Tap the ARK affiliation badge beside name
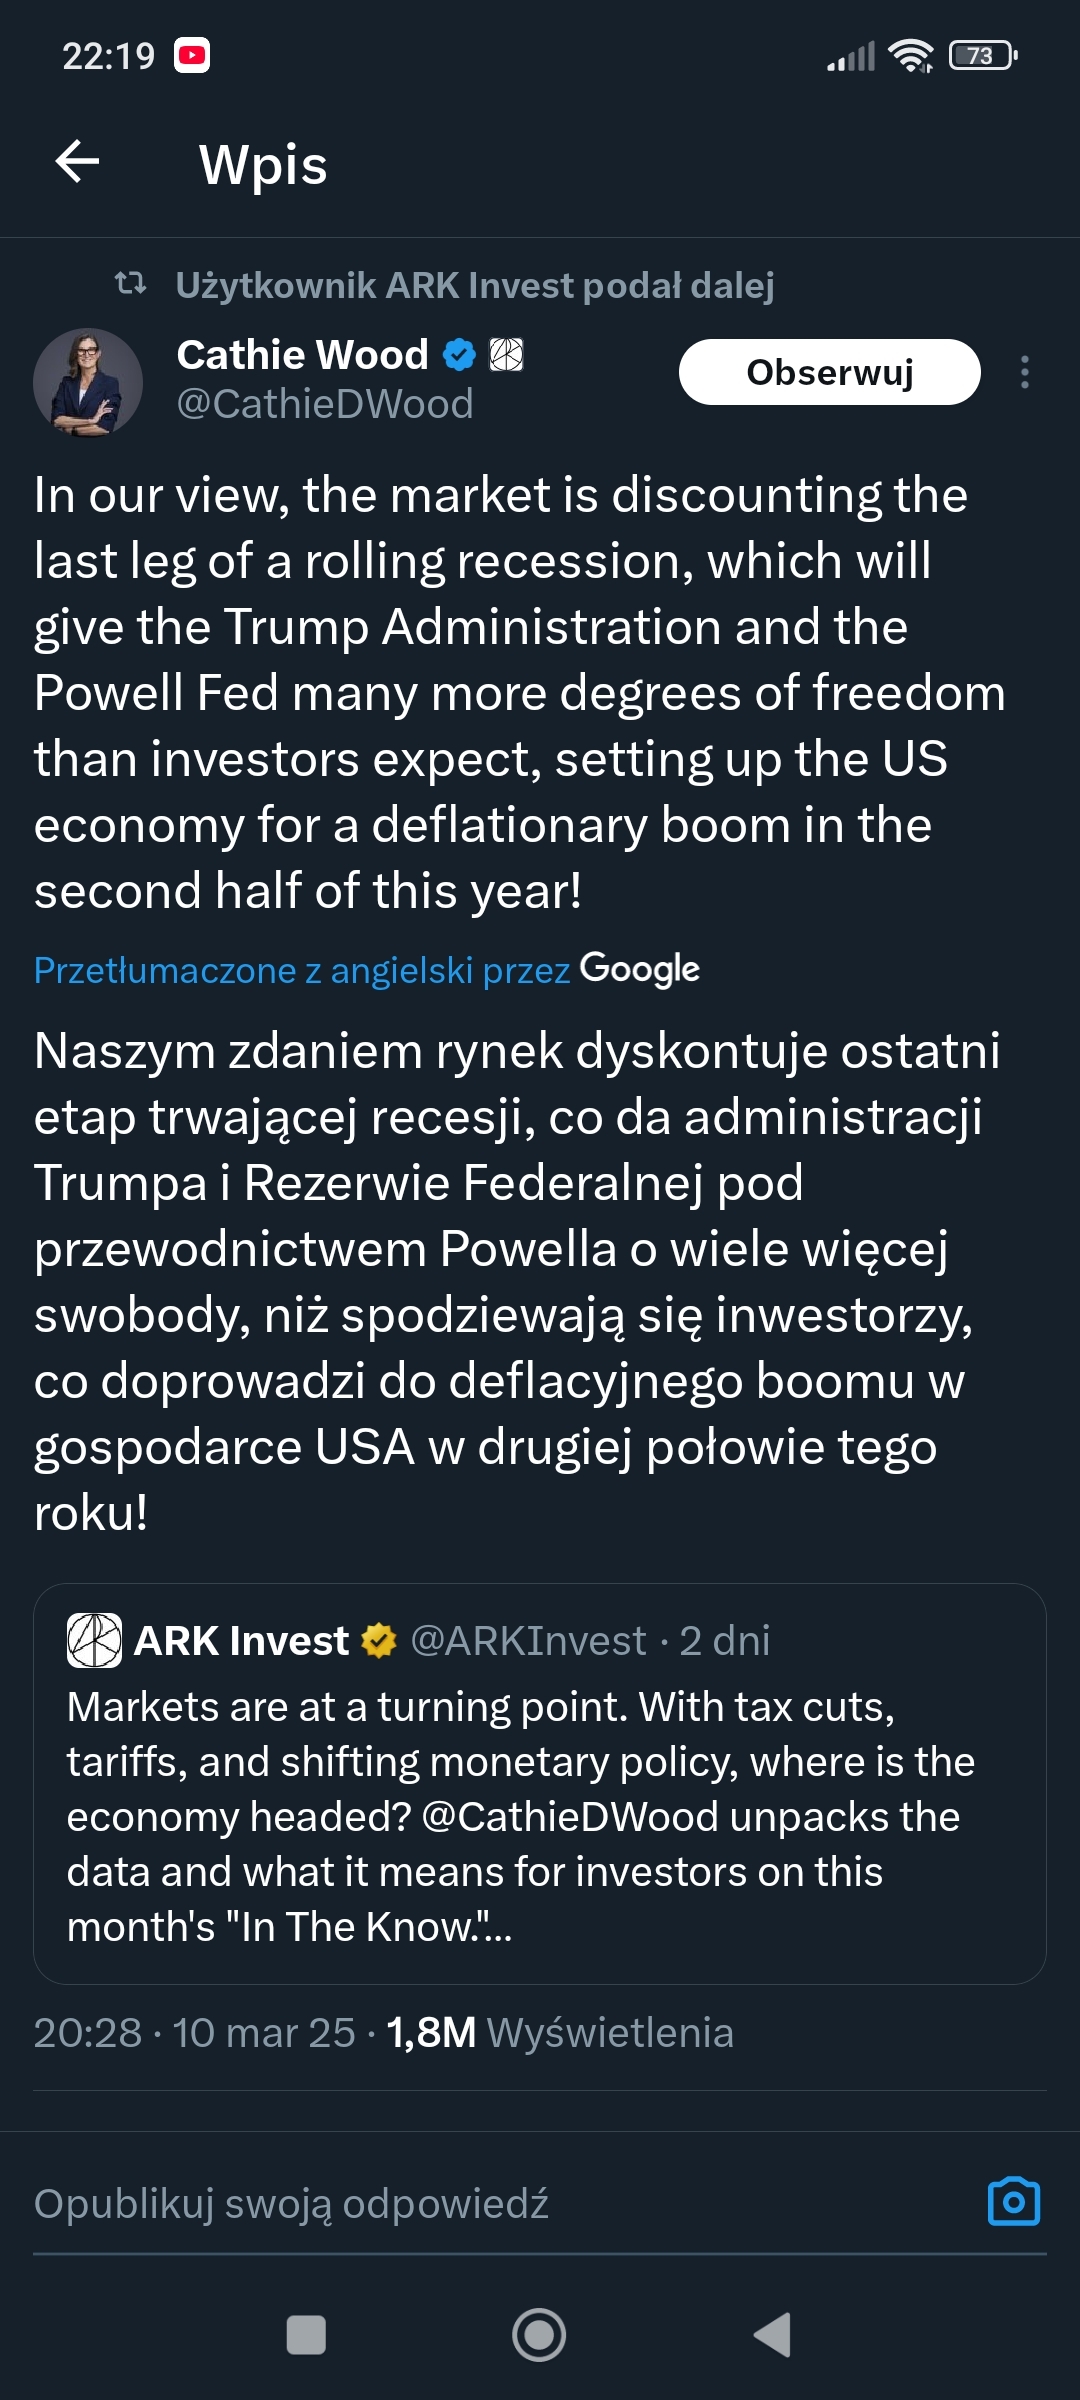This screenshot has width=1080, height=2400. [x=506, y=355]
